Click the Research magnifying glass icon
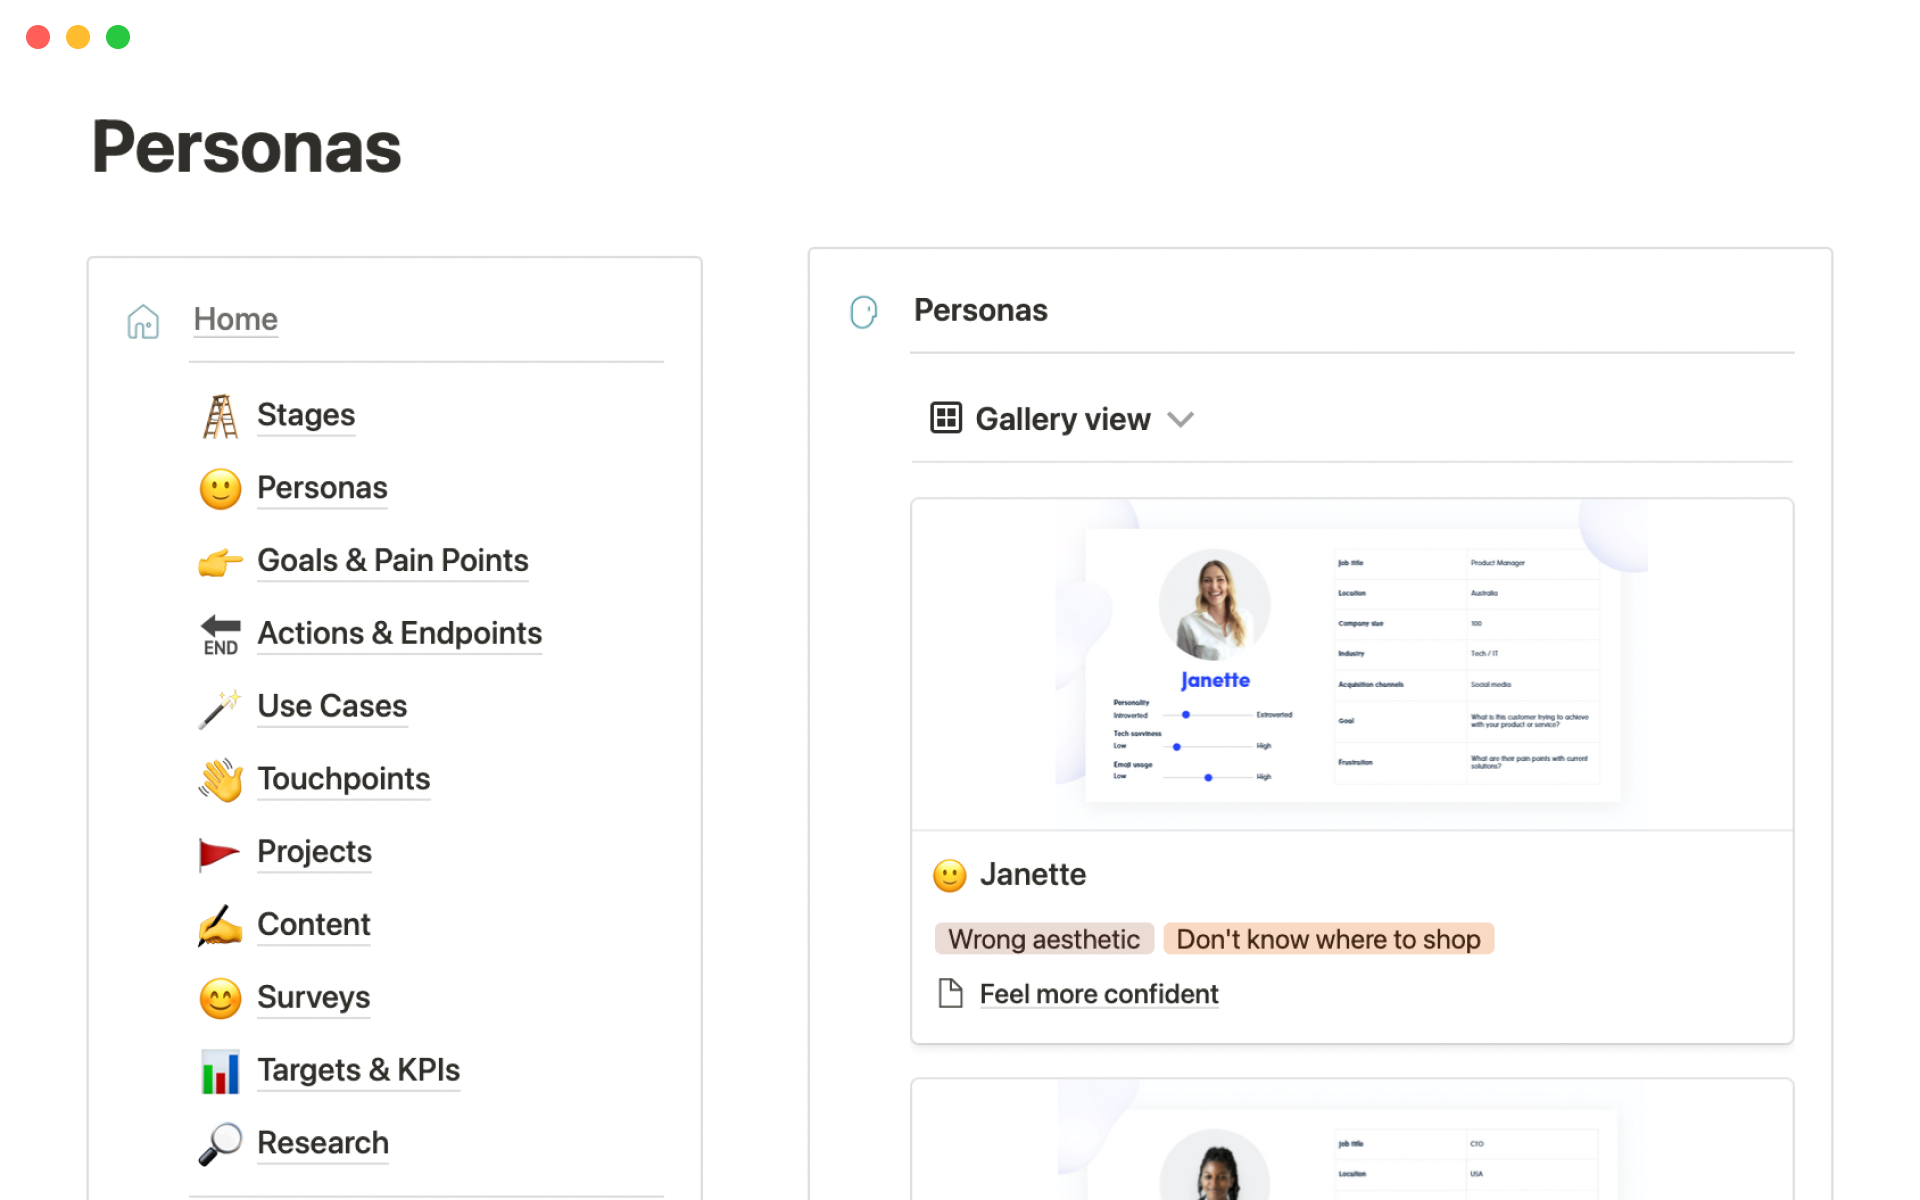The height and width of the screenshot is (1200, 1920). click(x=220, y=1144)
